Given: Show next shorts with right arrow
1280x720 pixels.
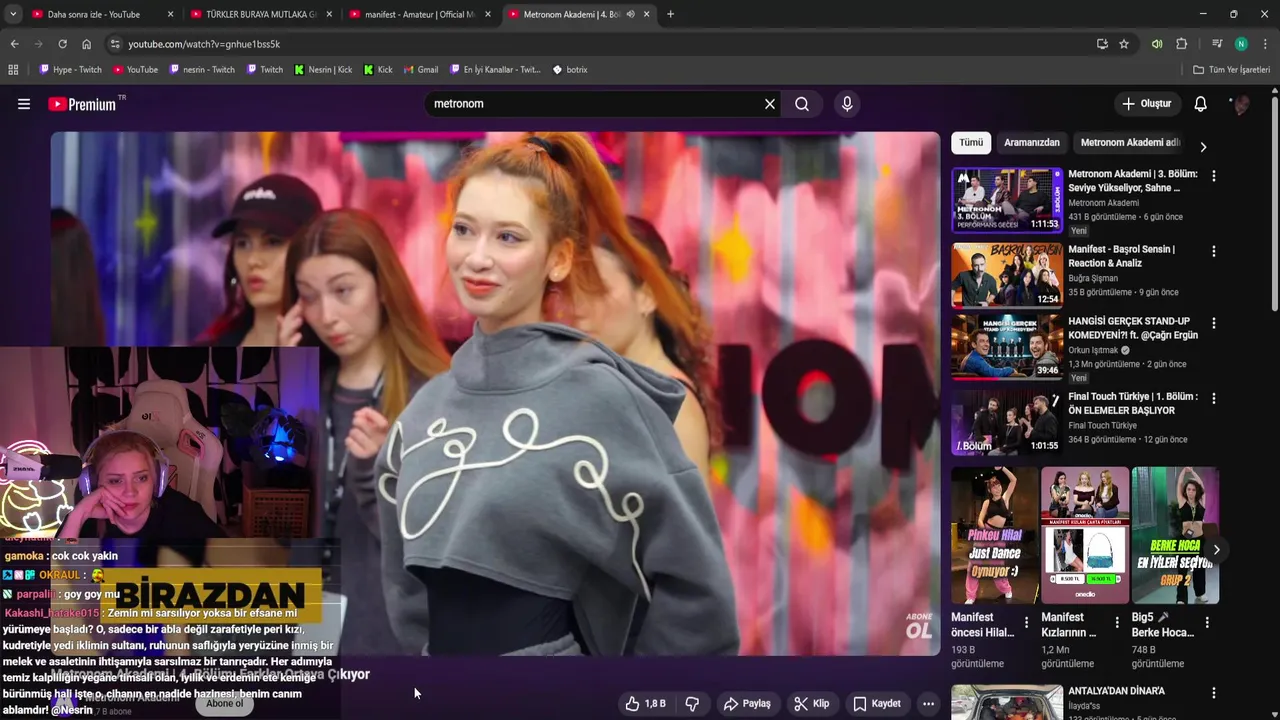Looking at the screenshot, I should pos(1216,549).
